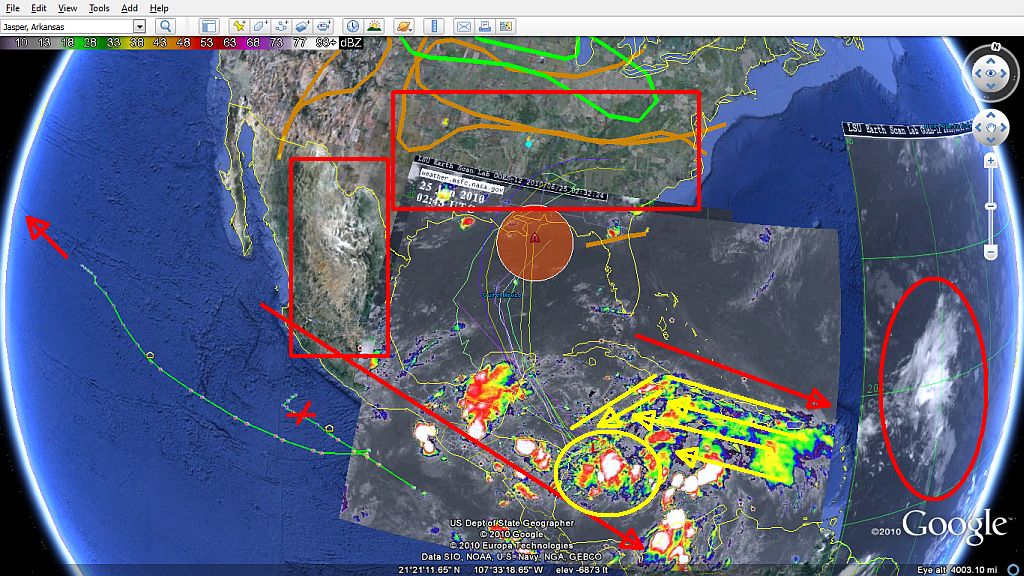The height and width of the screenshot is (576, 1024).
Task: Click the zoom slider handle
Action: 991,206
